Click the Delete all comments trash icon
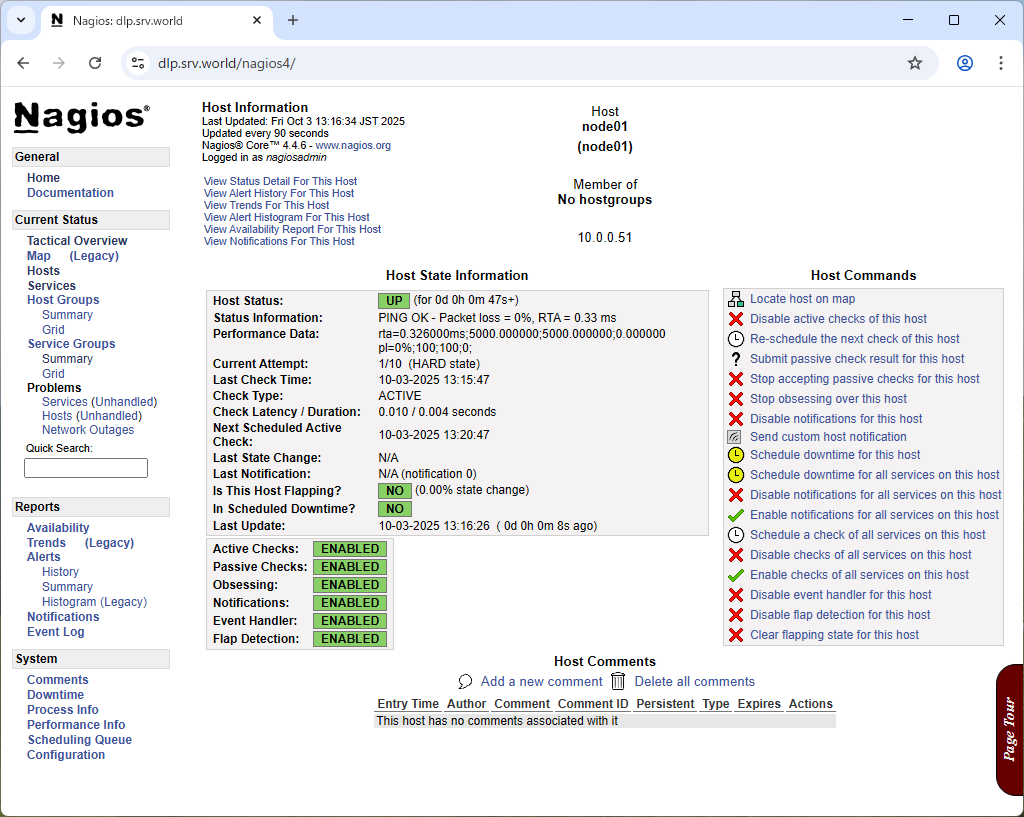This screenshot has width=1024, height=817. tap(618, 681)
